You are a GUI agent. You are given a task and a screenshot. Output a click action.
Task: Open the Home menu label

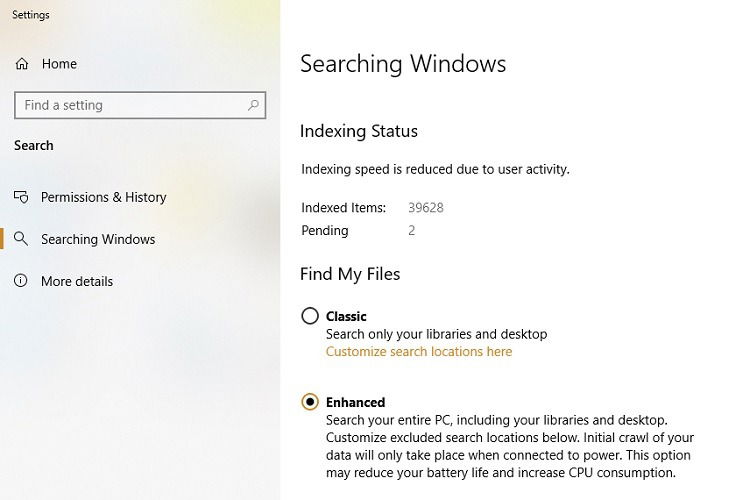tap(59, 64)
